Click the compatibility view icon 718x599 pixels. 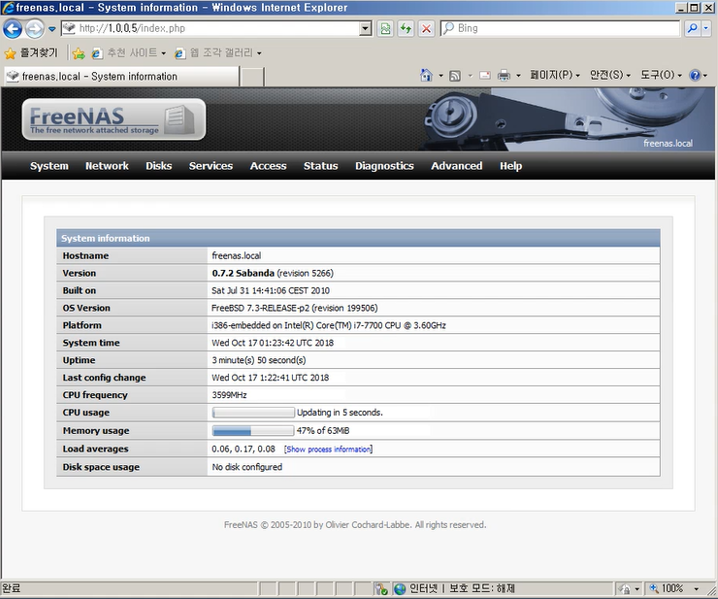pyautogui.click(x=386, y=28)
